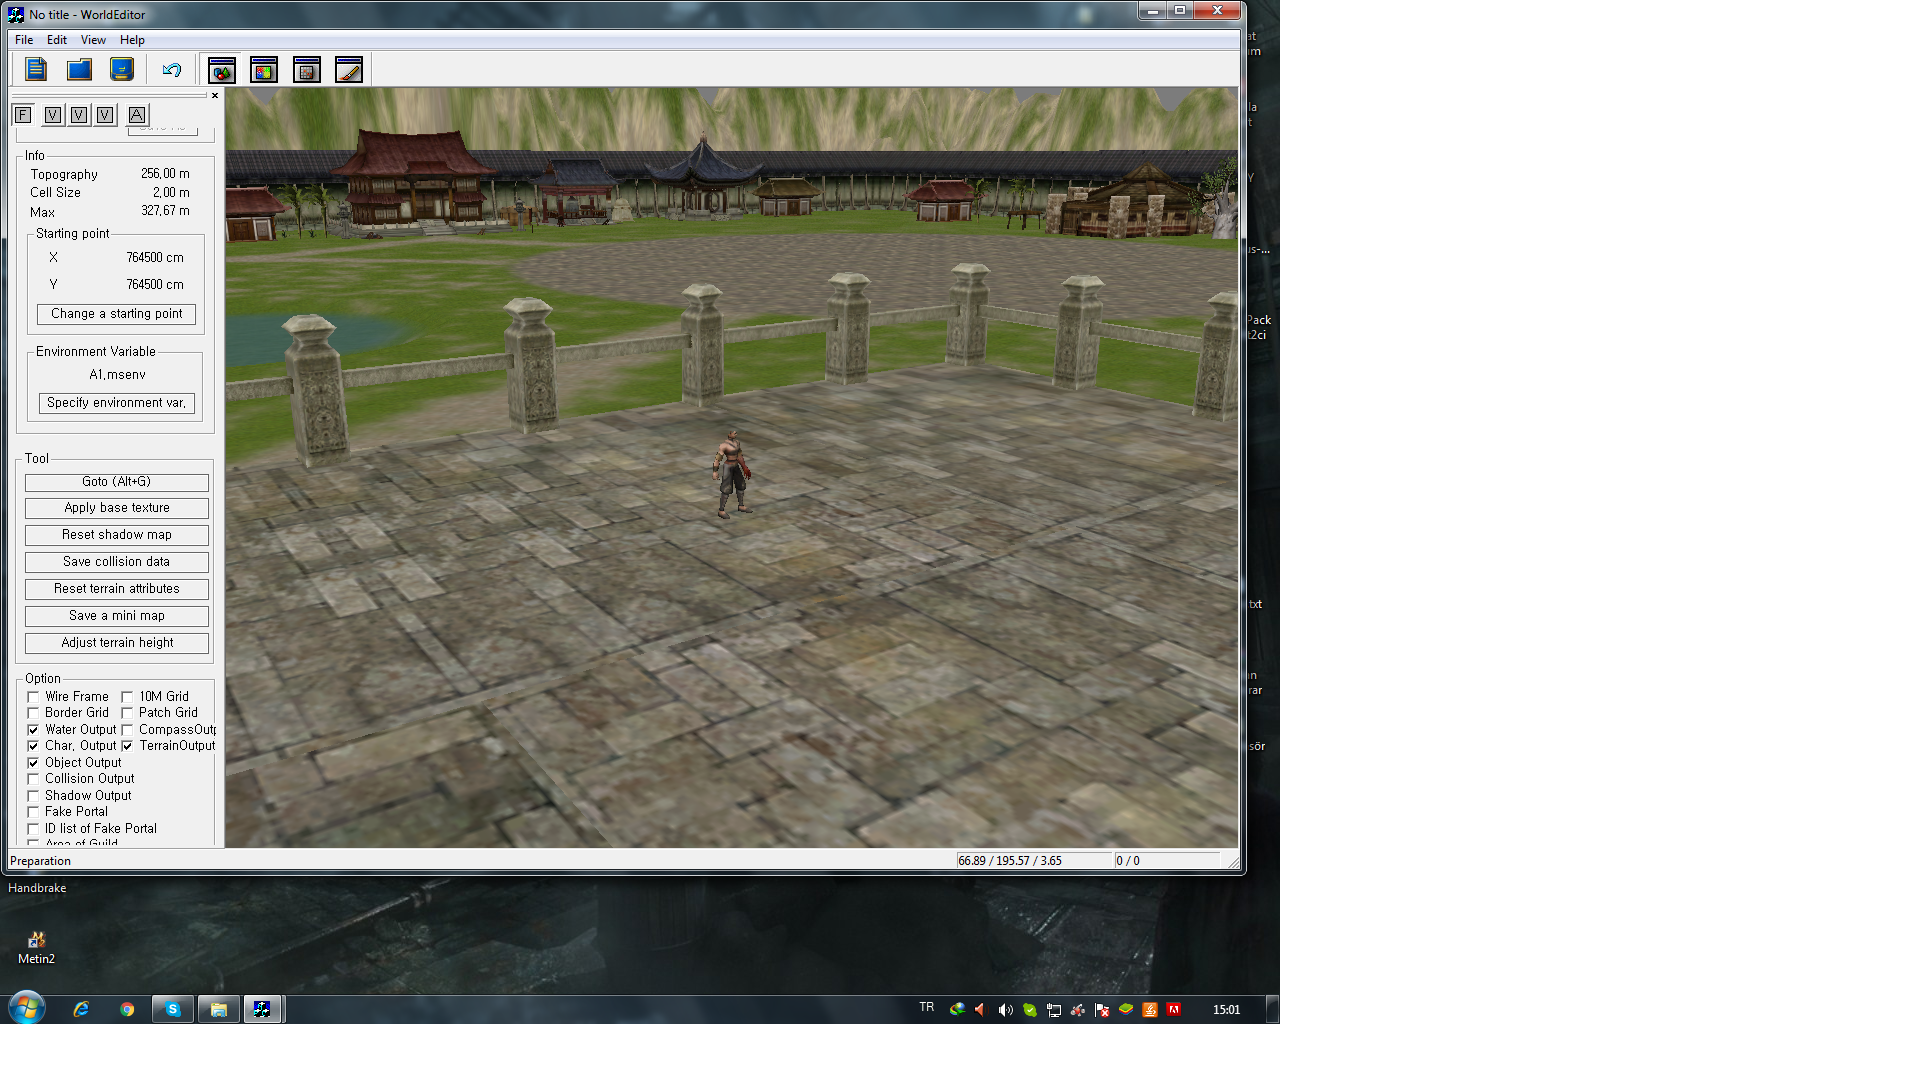Turn on Shadow Output option

pyautogui.click(x=33, y=796)
